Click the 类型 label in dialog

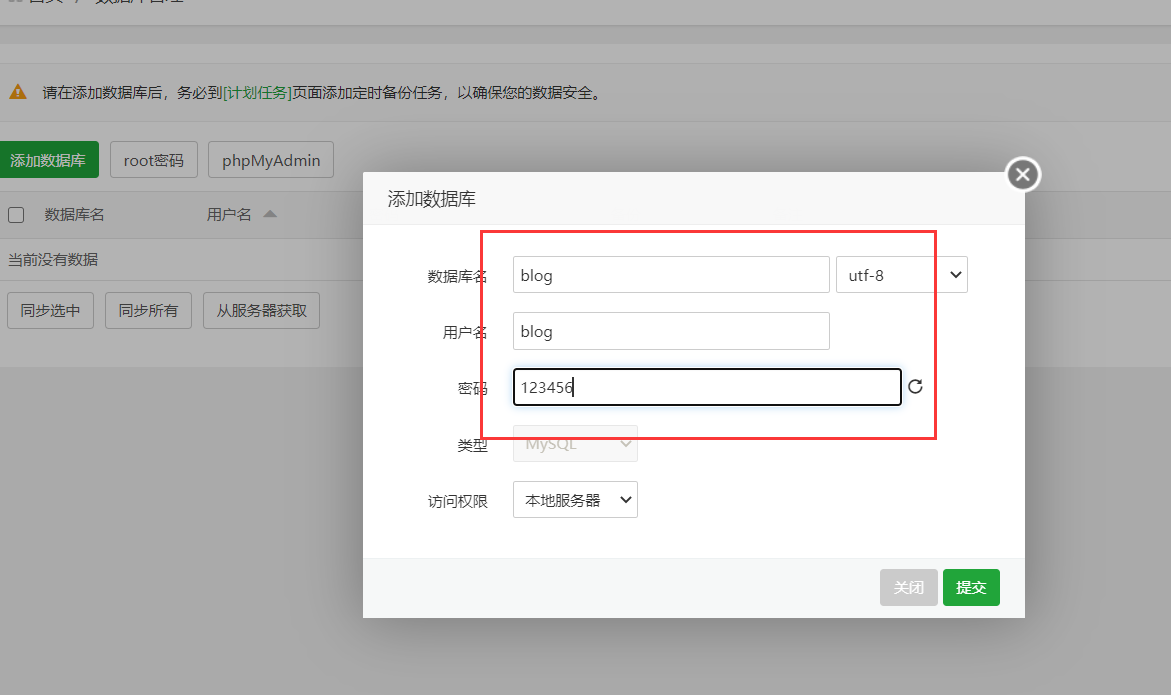pos(472,445)
